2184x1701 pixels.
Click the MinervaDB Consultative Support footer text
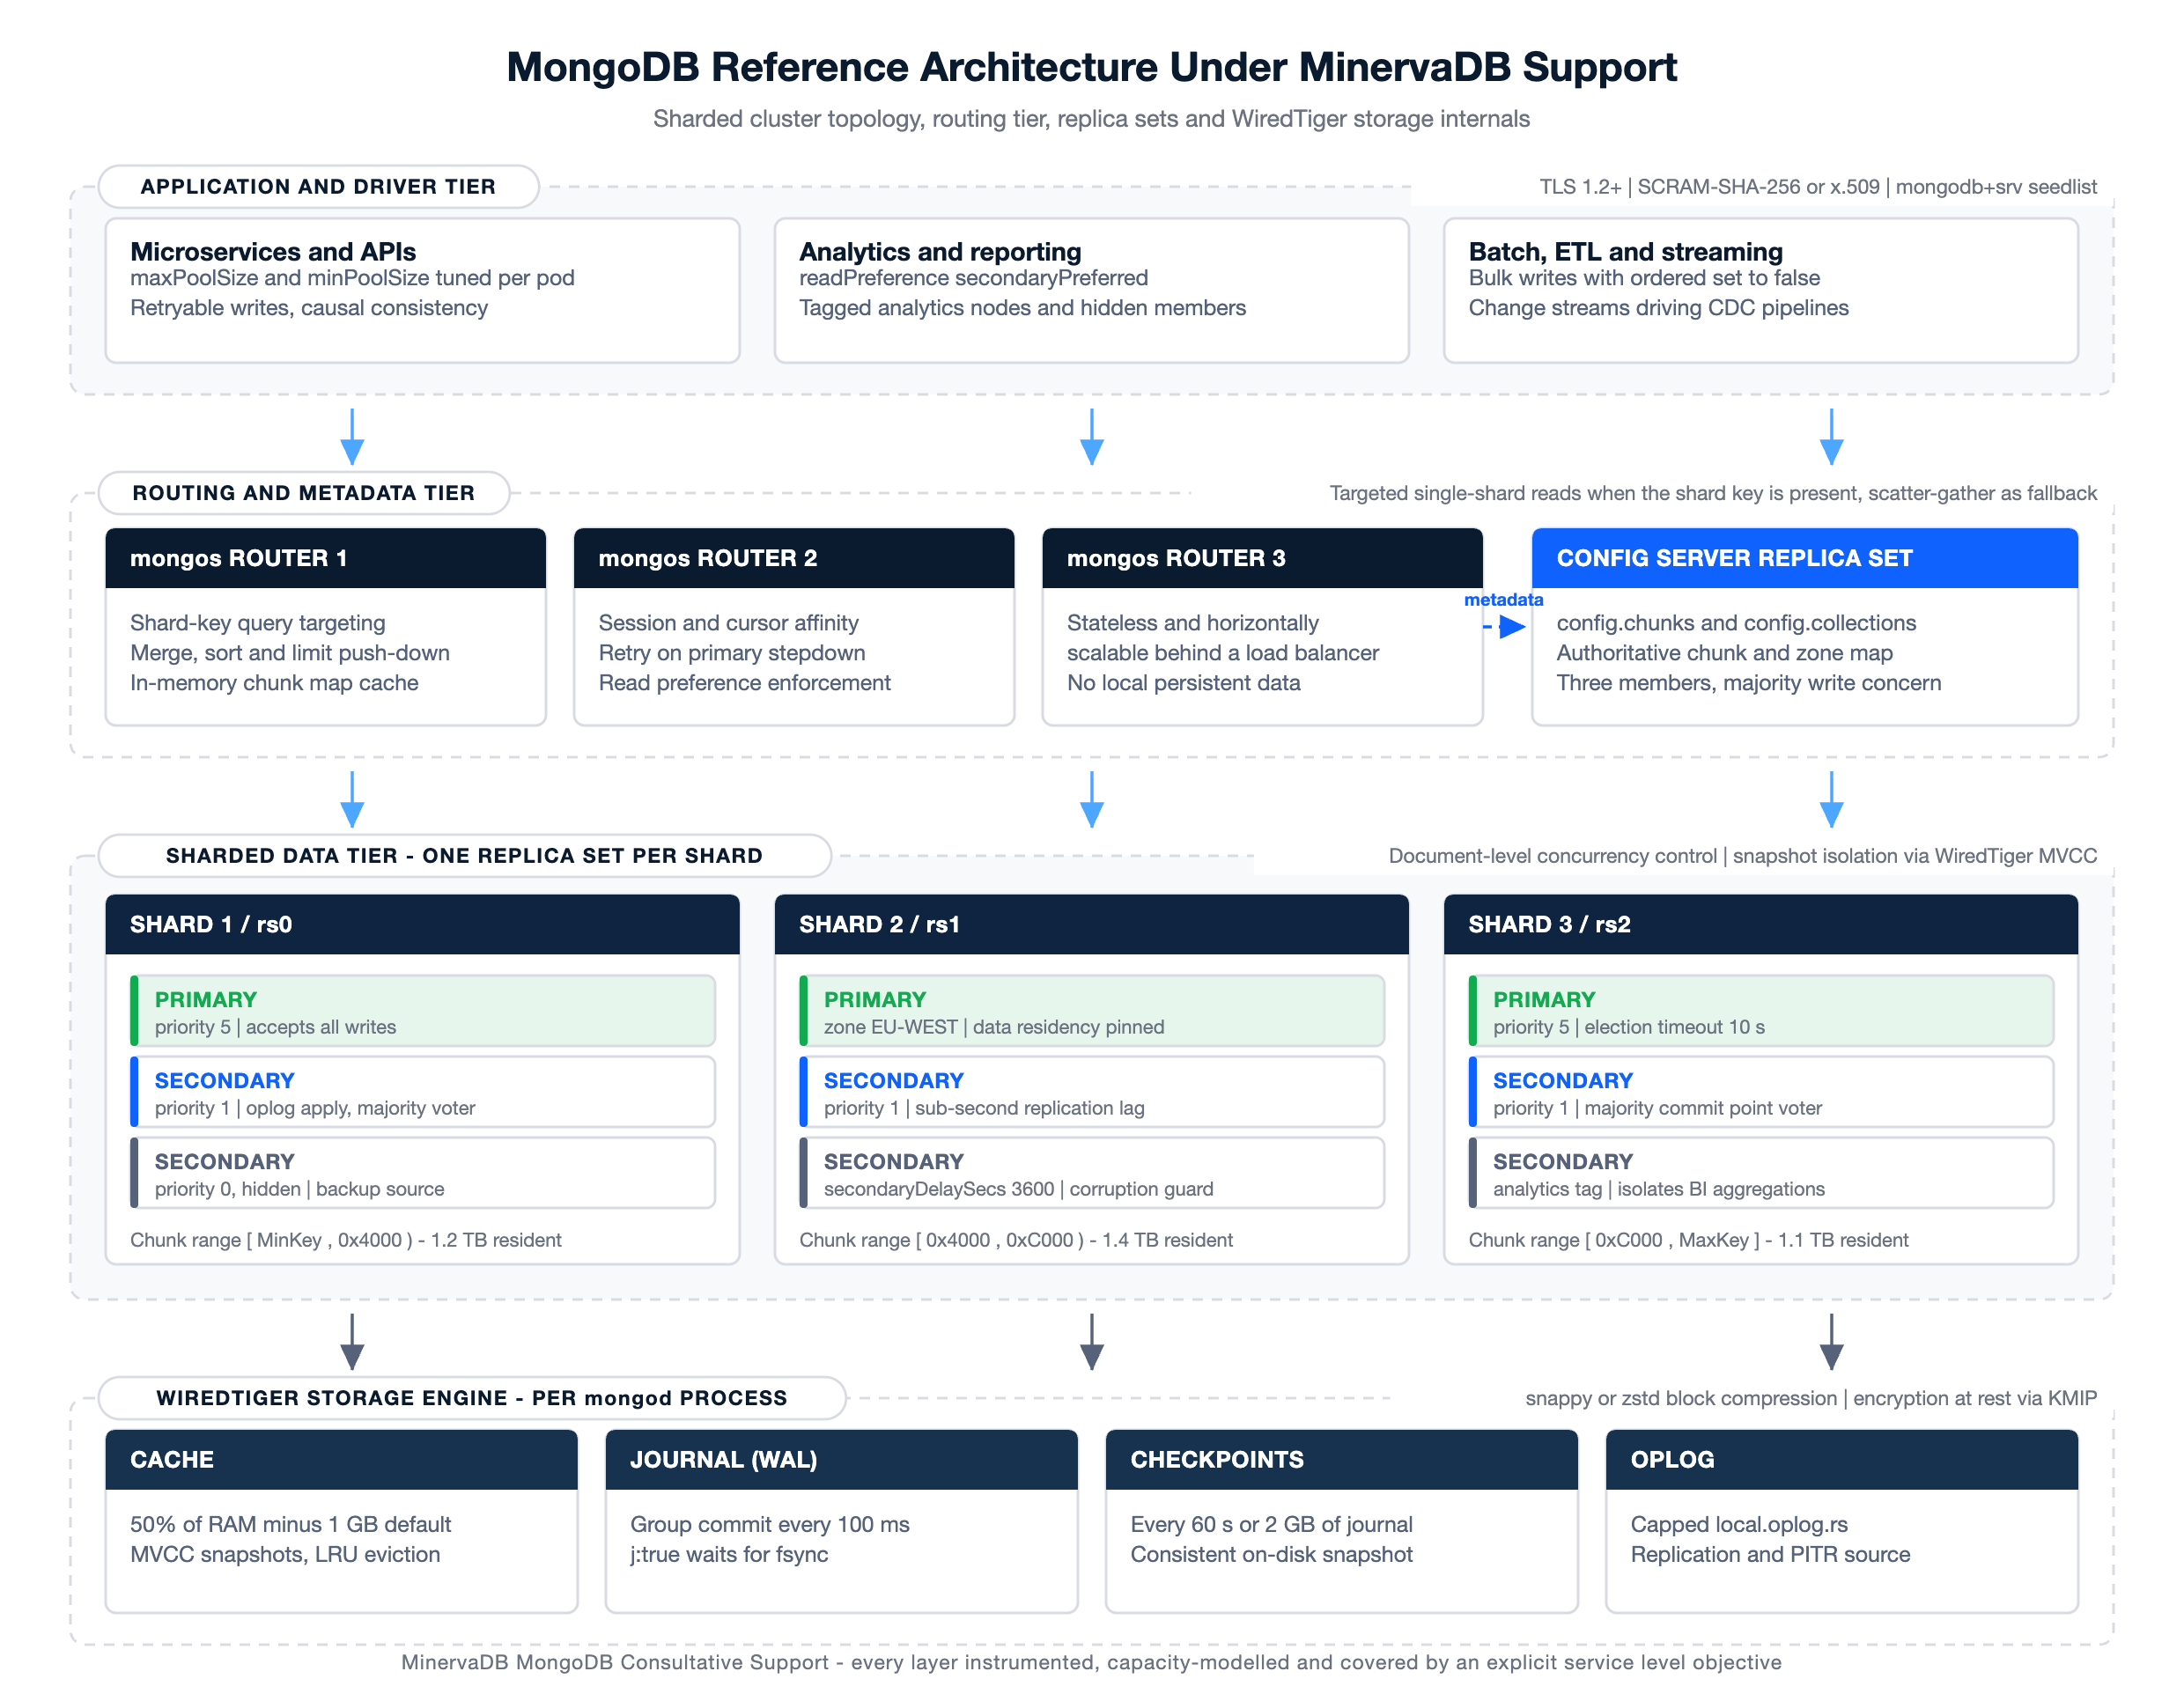1091,1662
